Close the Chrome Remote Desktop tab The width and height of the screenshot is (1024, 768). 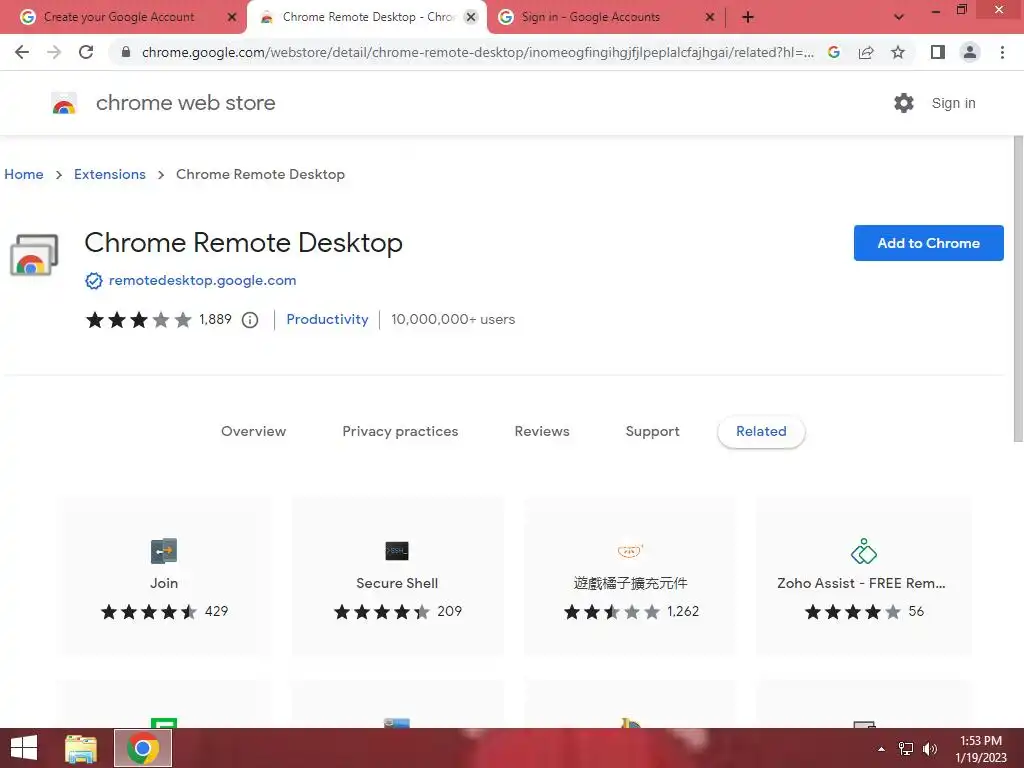coord(470,17)
